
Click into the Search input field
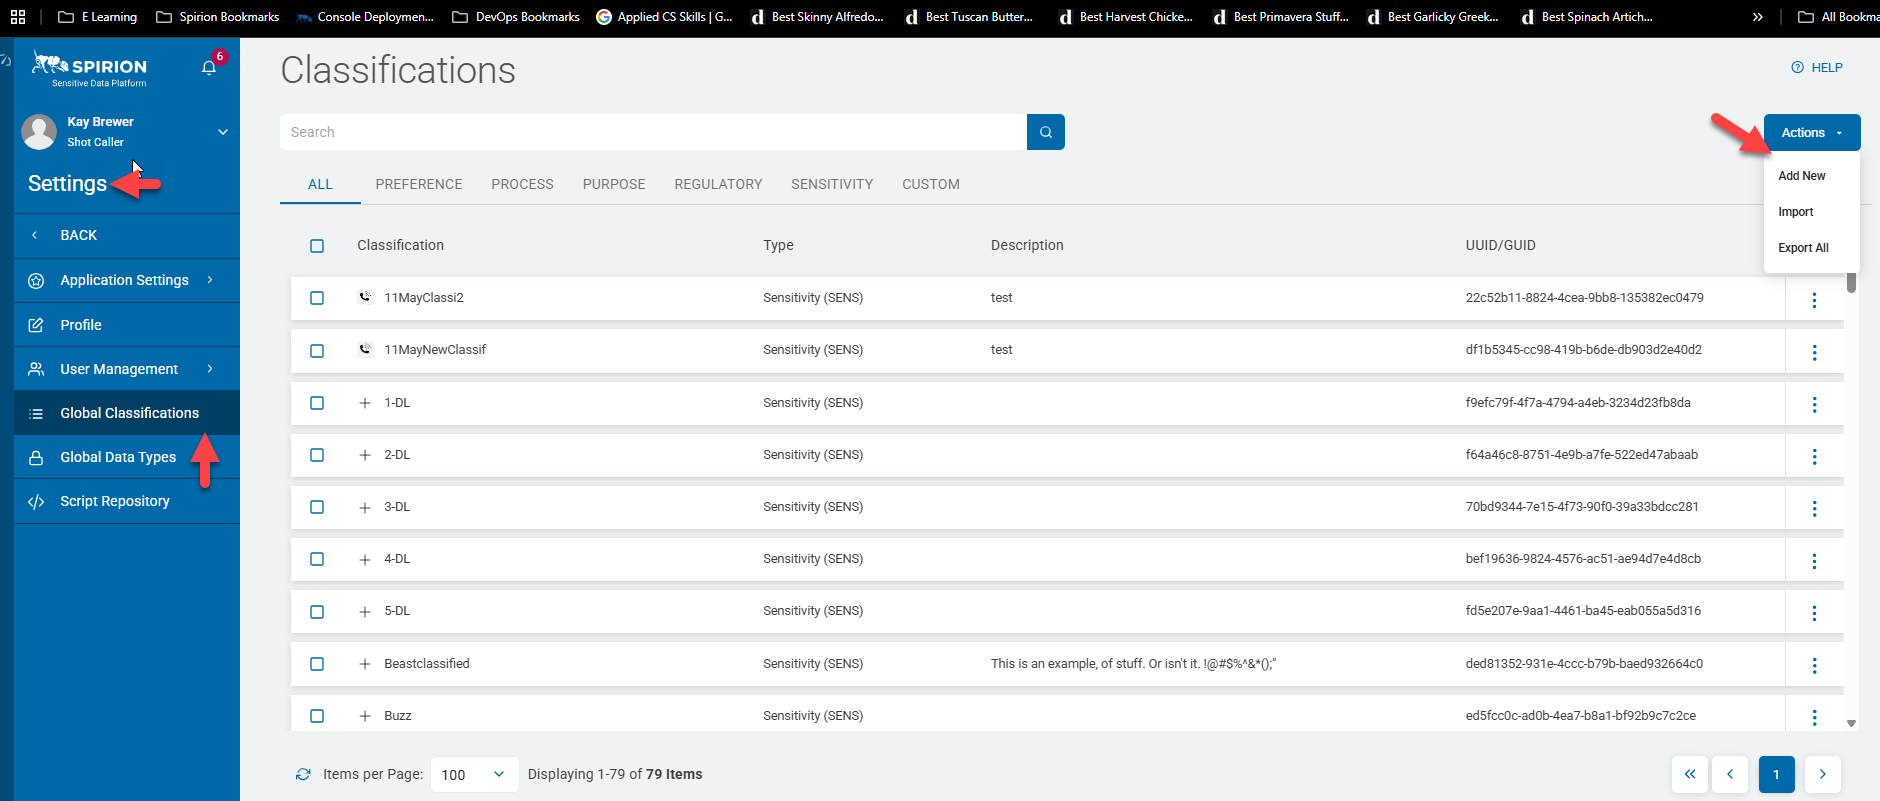(652, 132)
